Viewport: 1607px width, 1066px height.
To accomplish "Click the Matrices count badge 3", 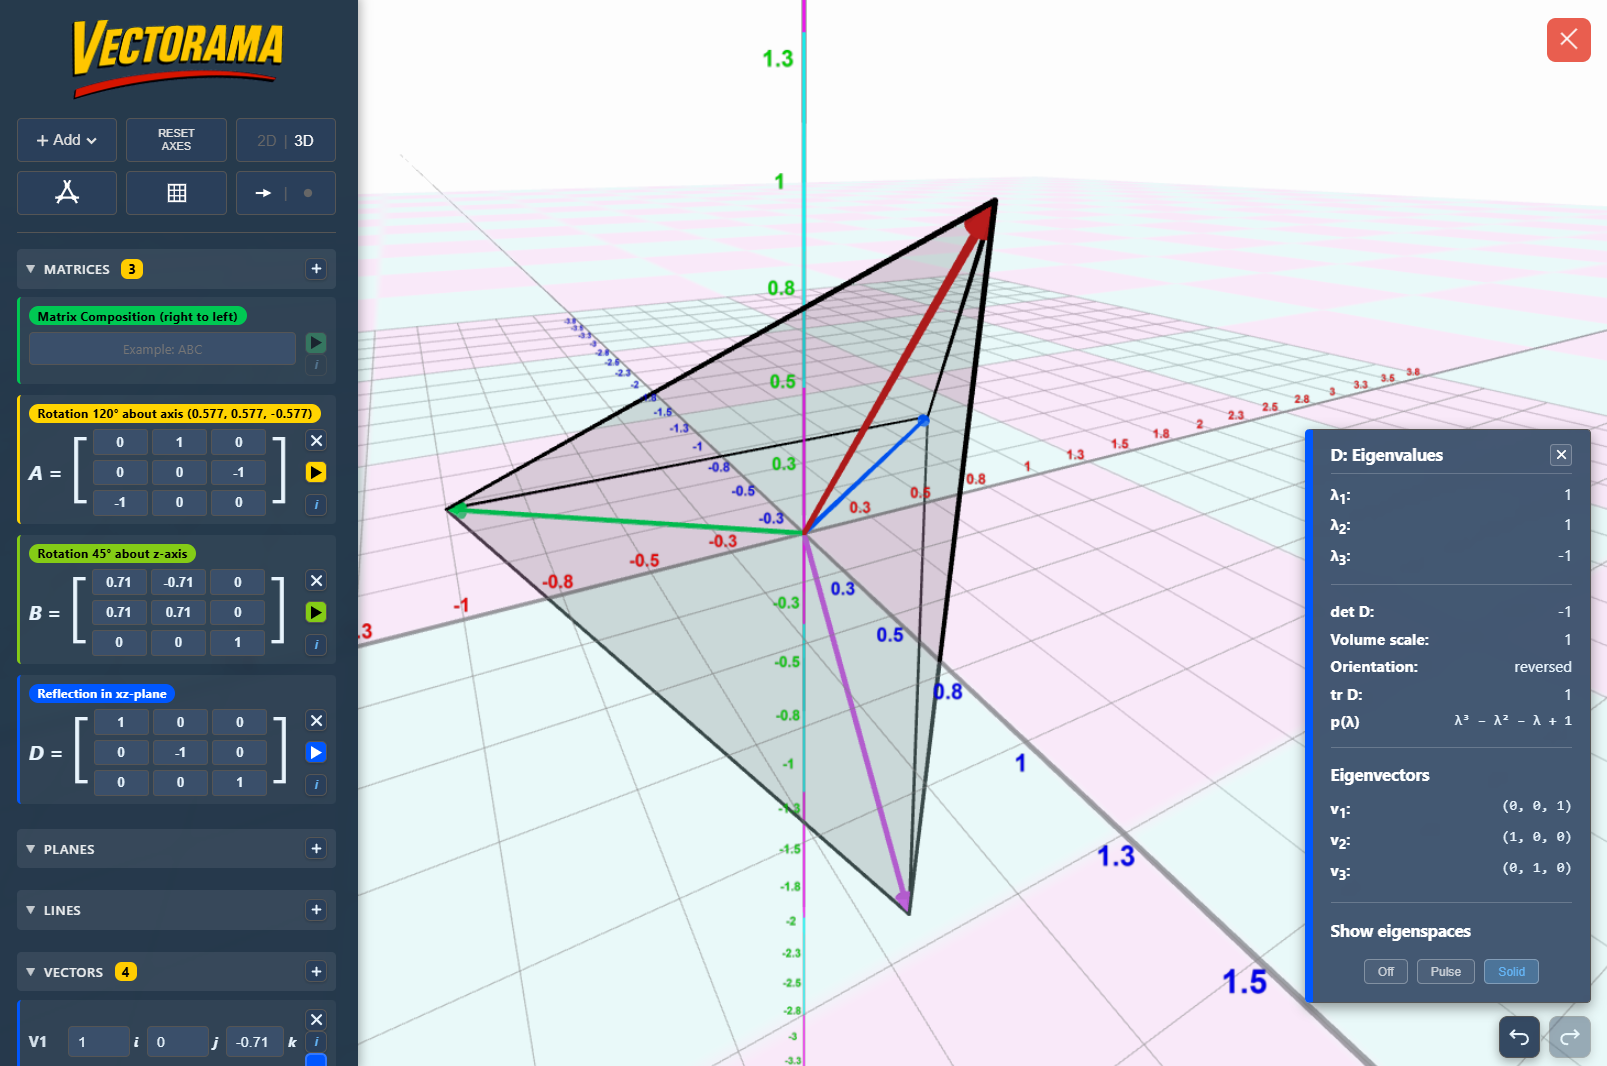I will (x=132, y=269).
